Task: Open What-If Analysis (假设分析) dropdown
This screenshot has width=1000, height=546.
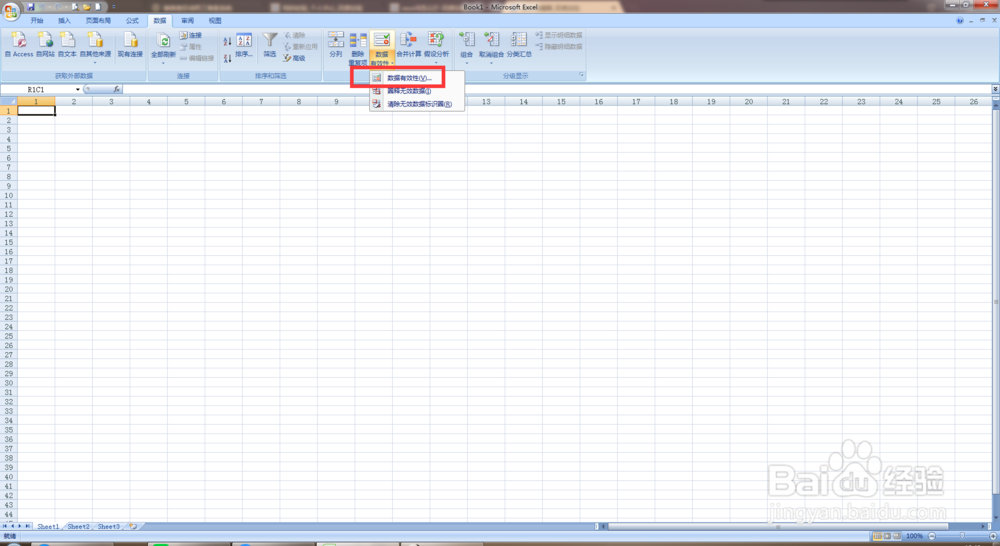Action: pyautogui.click(x=436, y=48)
